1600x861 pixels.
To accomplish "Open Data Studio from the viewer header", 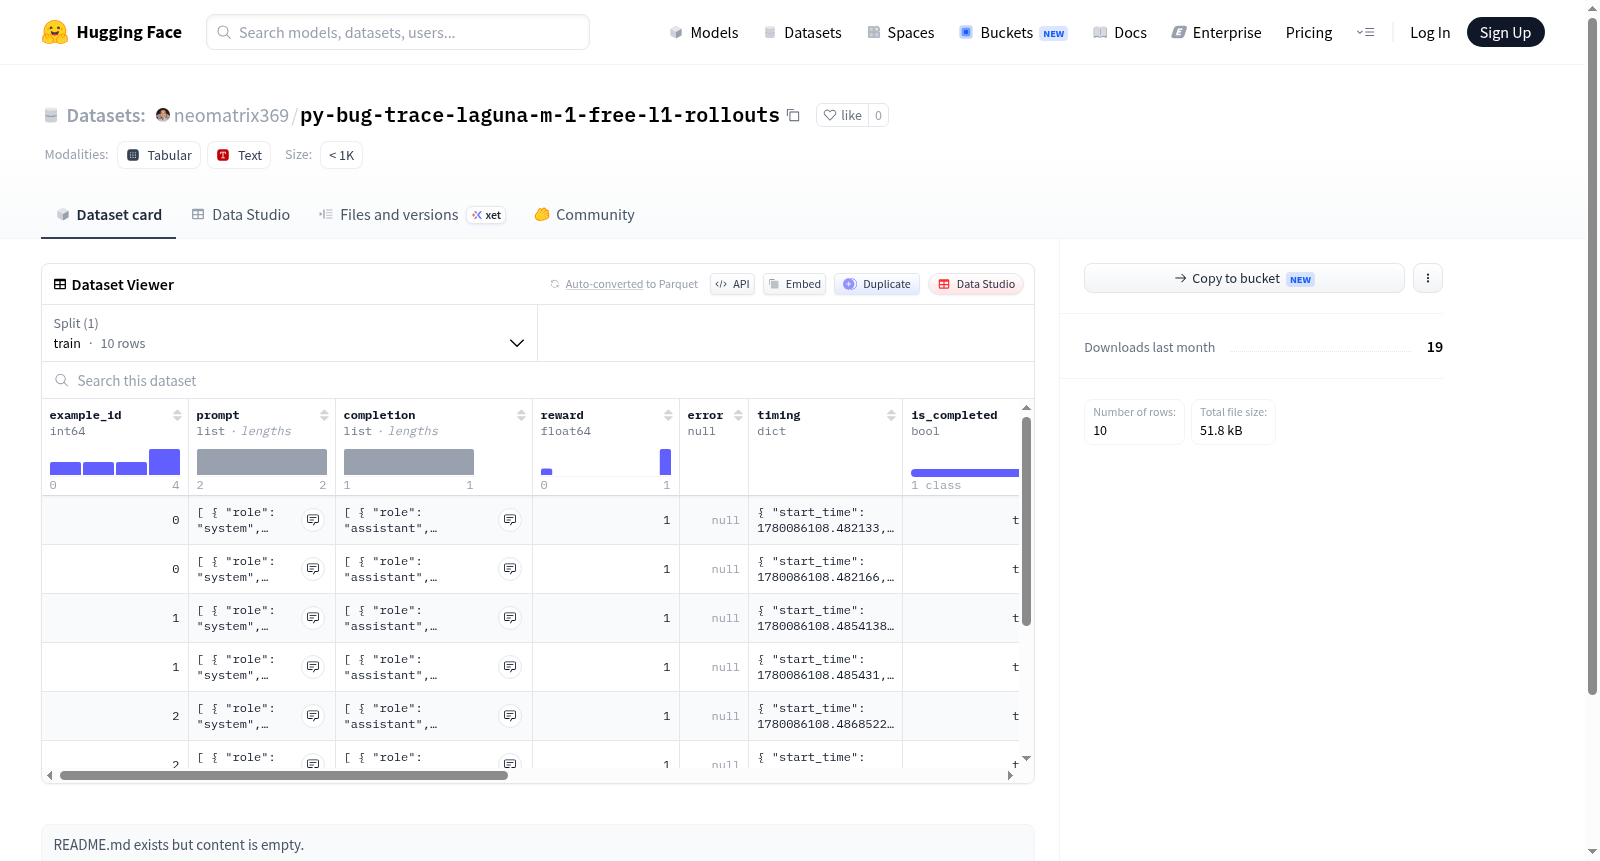I will (976, 284).
